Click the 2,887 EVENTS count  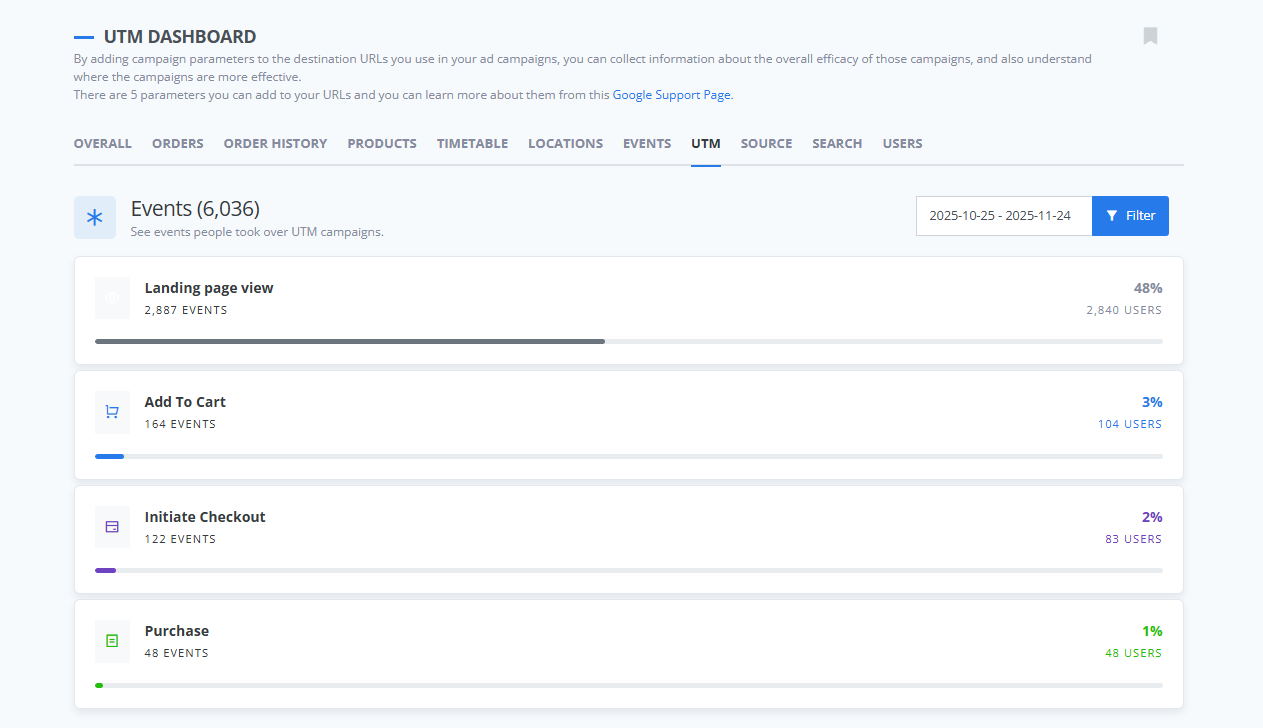(x=186, y=310)
